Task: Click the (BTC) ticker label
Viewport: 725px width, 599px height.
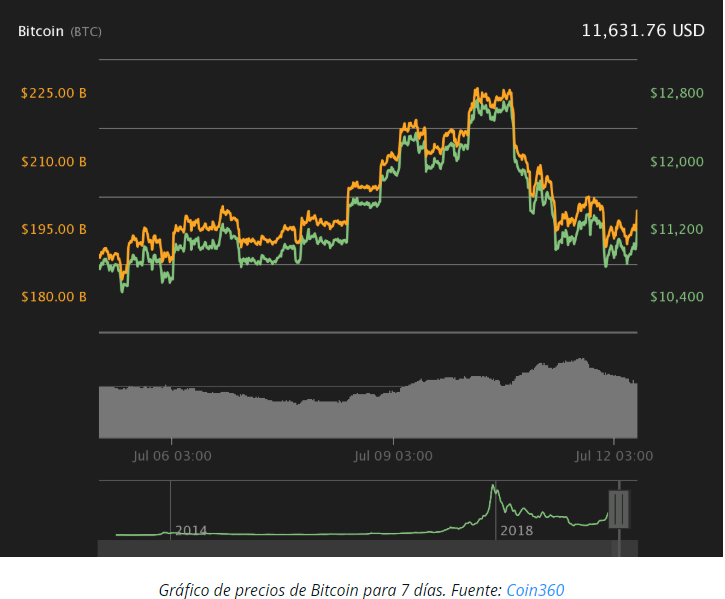Action: [x=85, y=32]
